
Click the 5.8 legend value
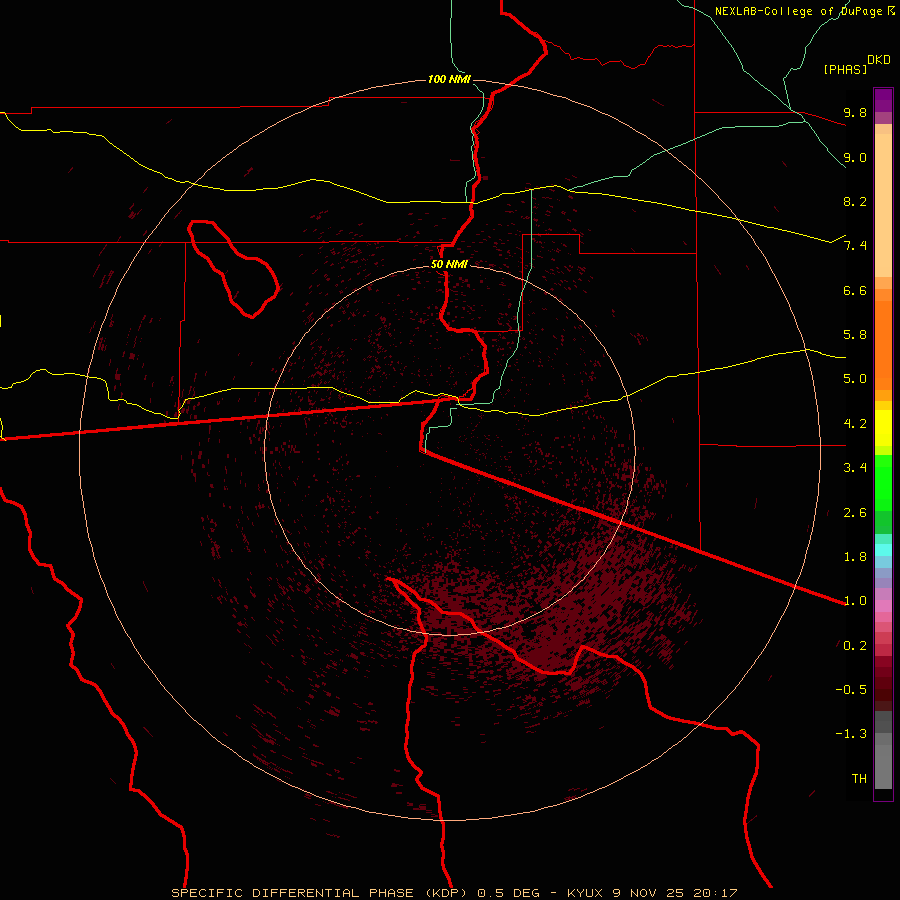[x=855, y=335]
